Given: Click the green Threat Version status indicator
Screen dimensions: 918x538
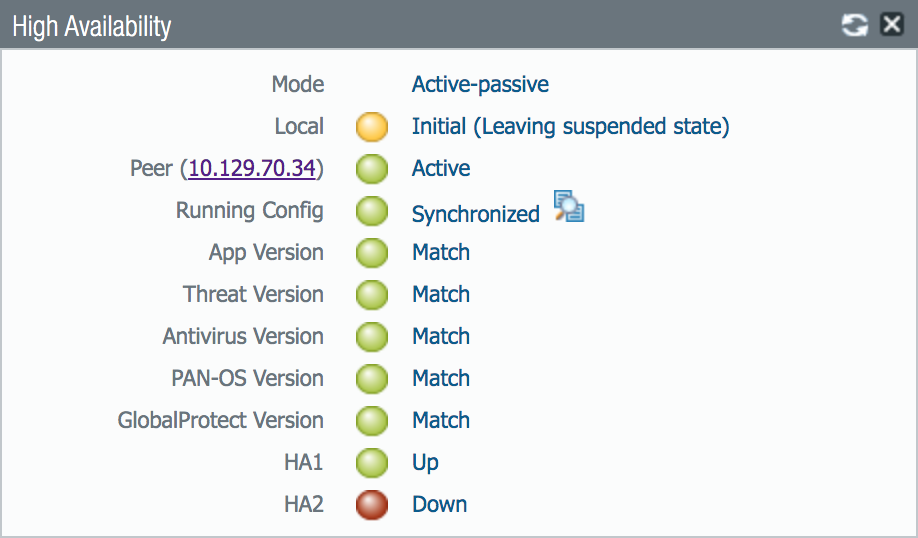Looking at the screenshot, I should (372, 295).
